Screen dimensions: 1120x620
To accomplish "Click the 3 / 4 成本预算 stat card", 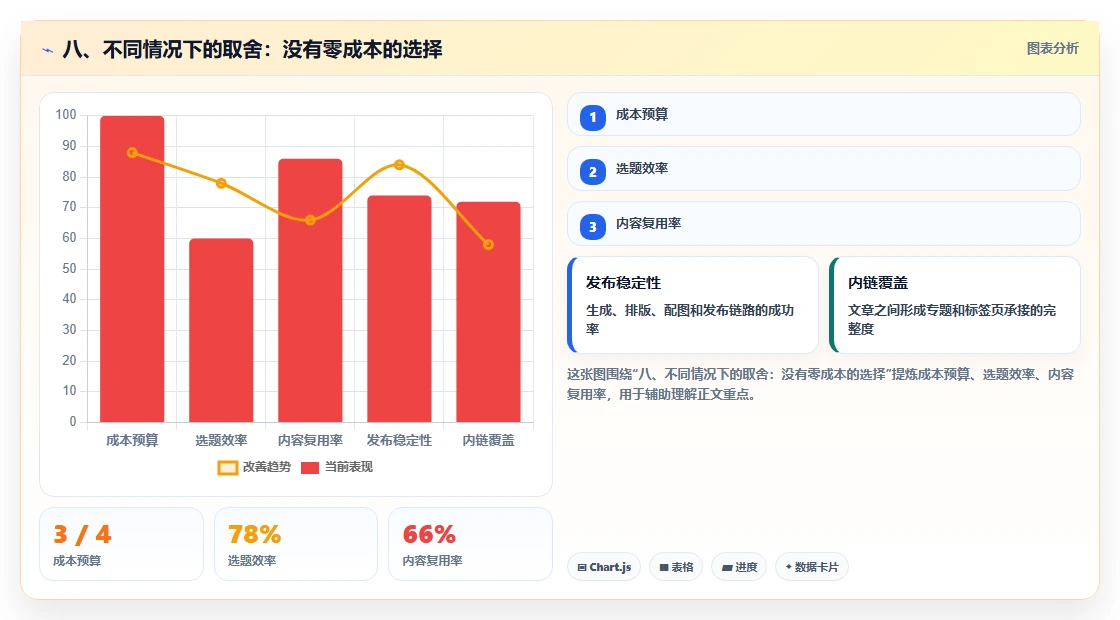I will (x=121, y=544).
